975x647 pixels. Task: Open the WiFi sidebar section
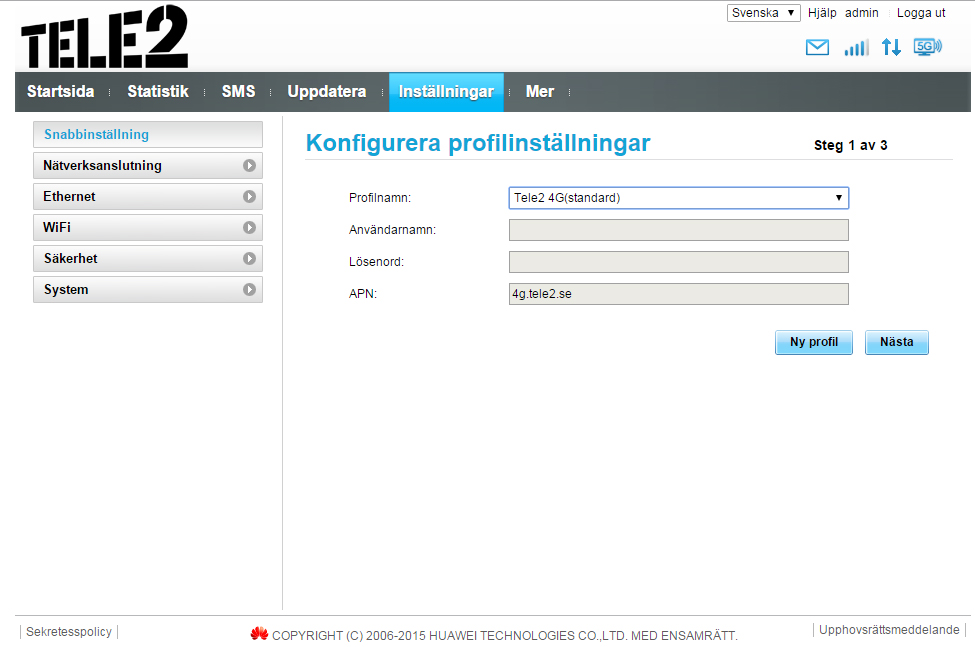148,227
